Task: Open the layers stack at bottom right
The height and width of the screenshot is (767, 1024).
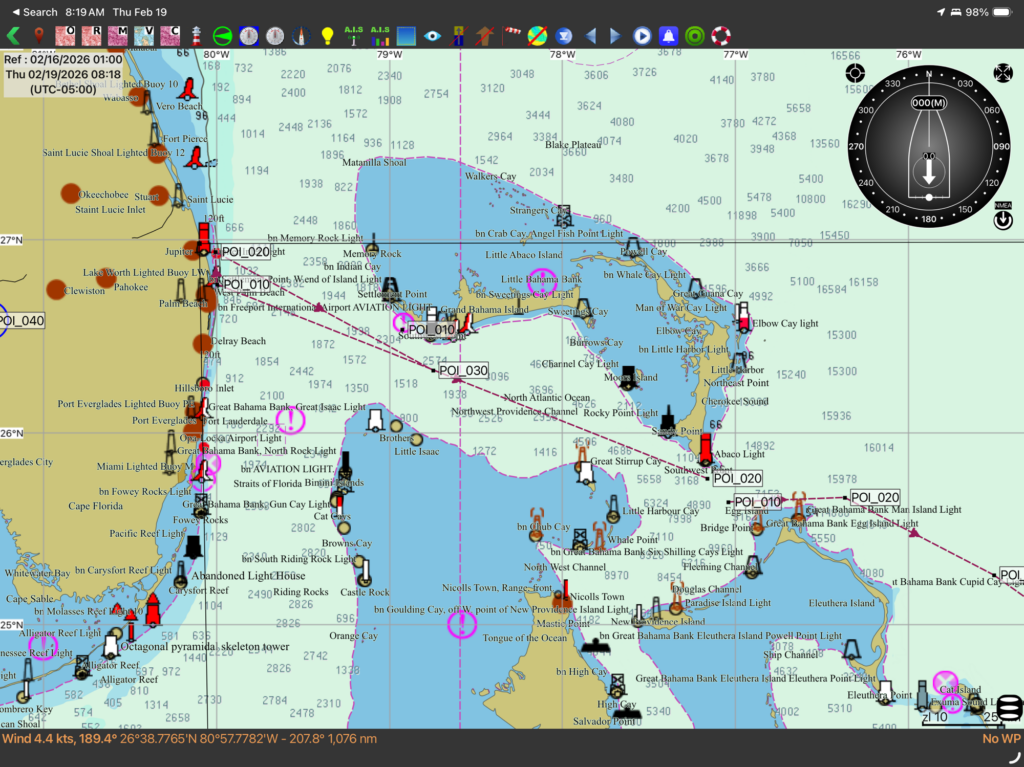Action: (x=1010, y=708)
